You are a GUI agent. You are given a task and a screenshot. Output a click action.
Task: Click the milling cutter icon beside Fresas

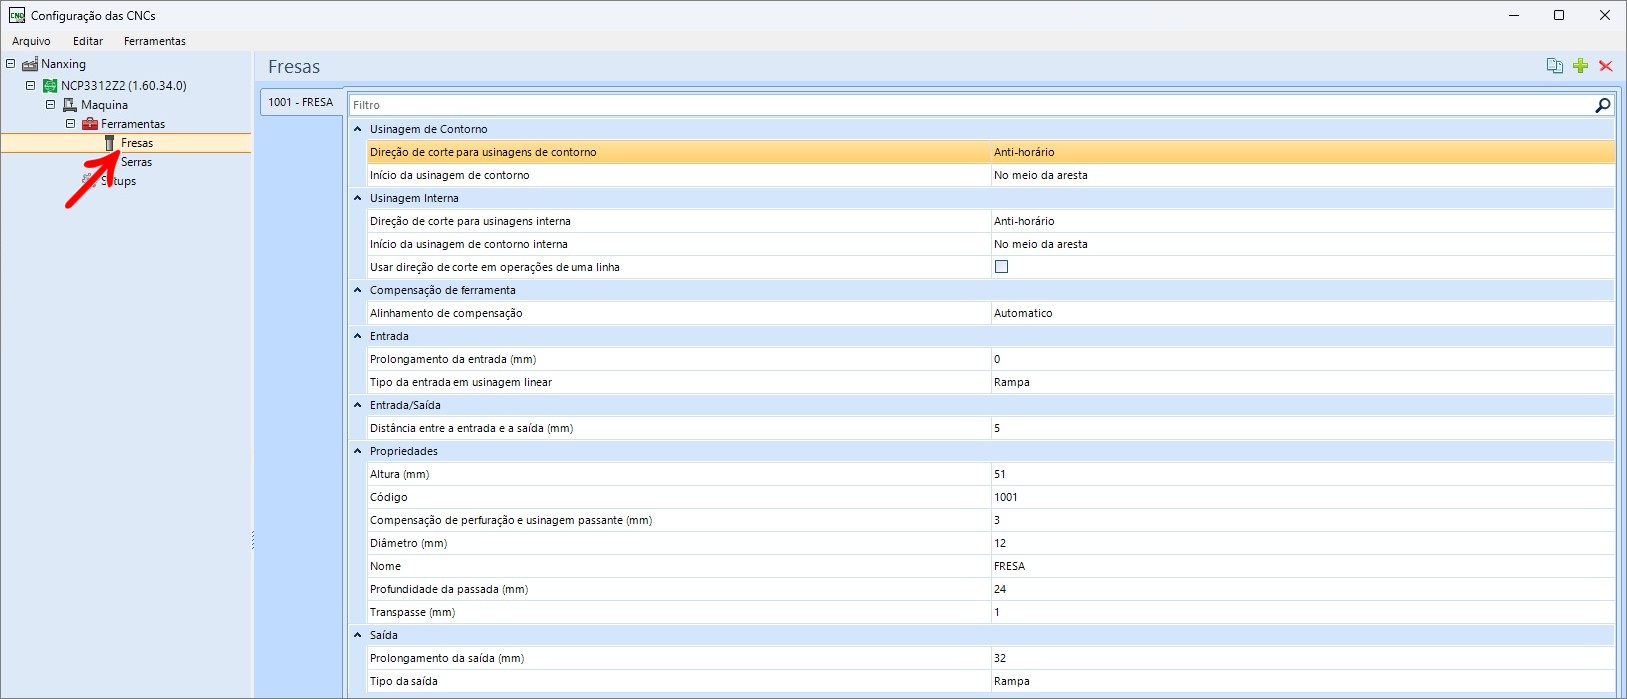point(110,143)
